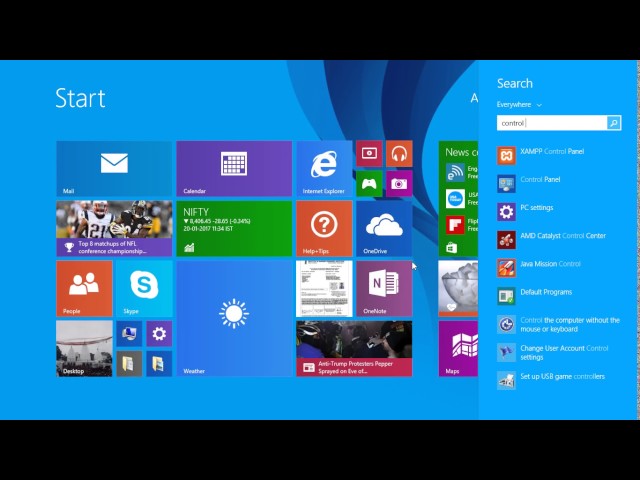
Task: Open the Everywhere search scope dropdown
Action: coord(519,105)
